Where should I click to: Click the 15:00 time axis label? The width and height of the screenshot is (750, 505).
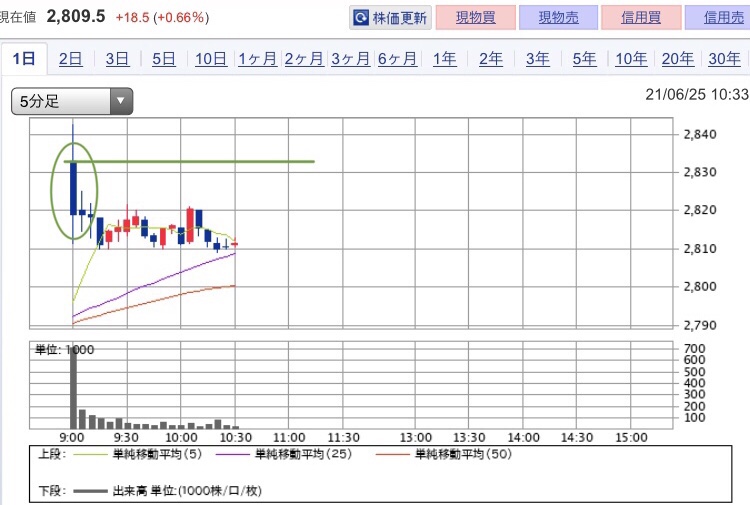pyautogui.click(x=631, y=438)
